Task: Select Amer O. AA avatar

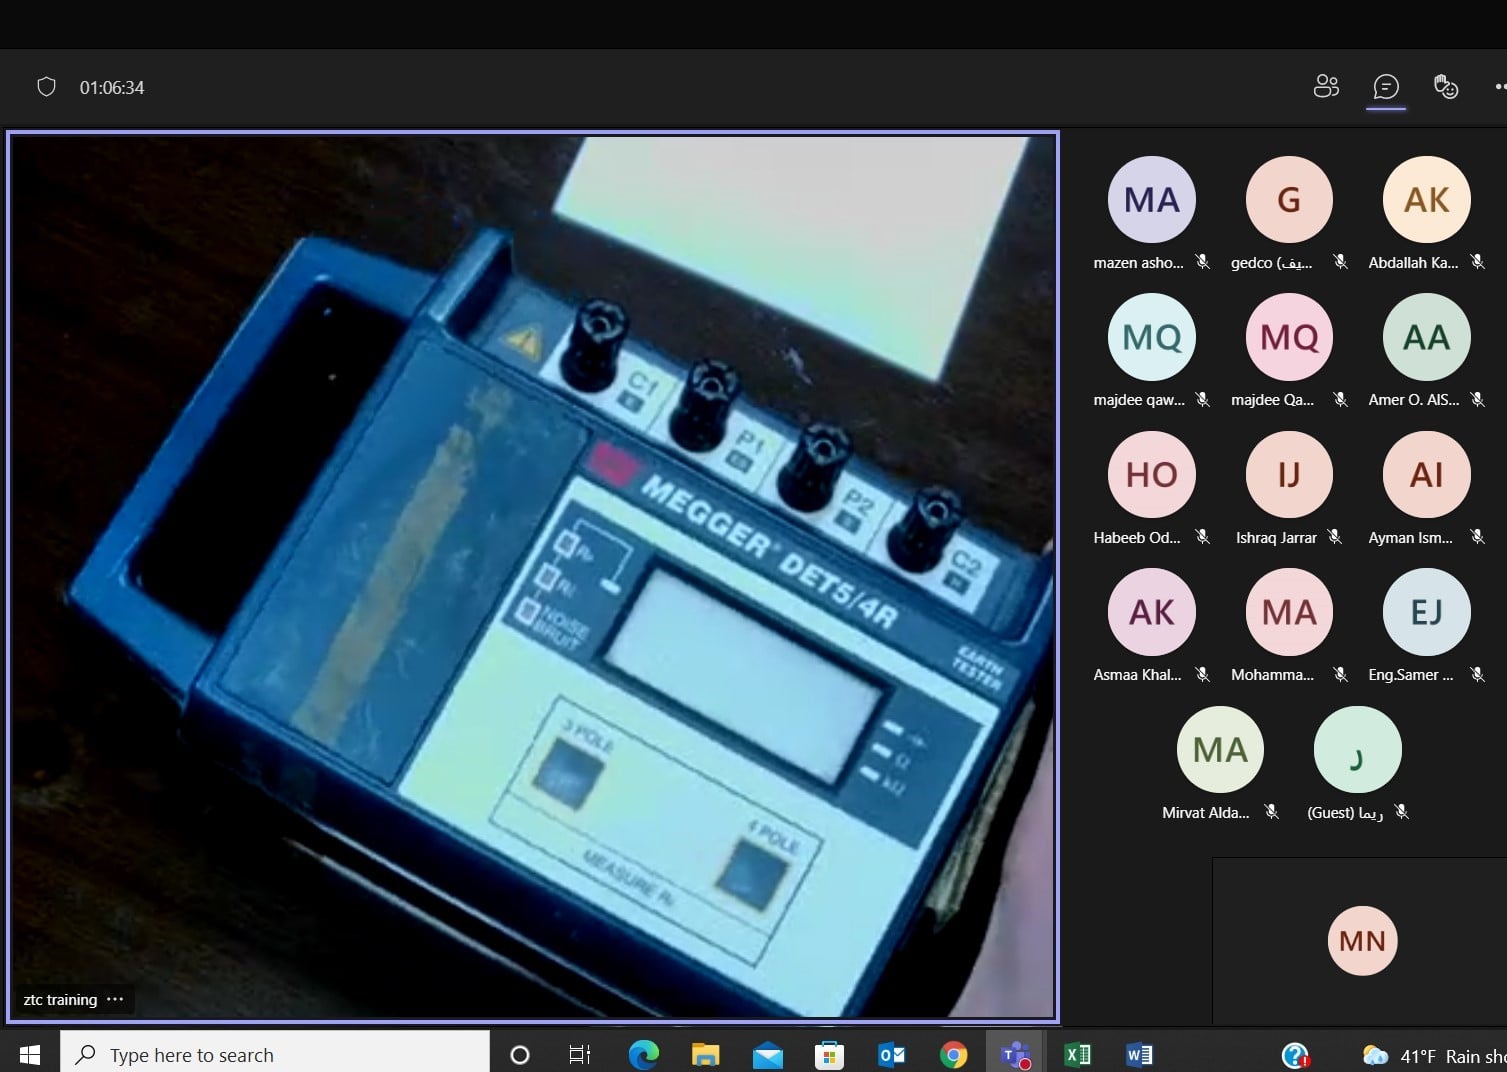Action: 1426,337
